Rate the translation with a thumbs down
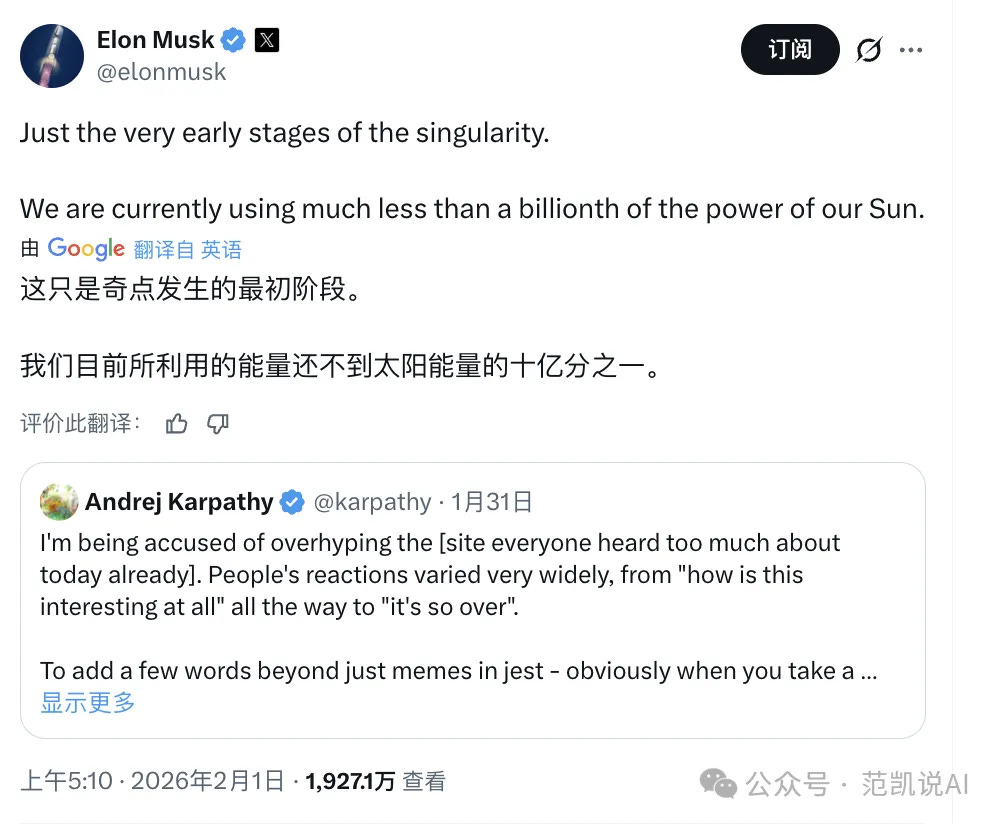1000x824 pixels. click(217, 423)
